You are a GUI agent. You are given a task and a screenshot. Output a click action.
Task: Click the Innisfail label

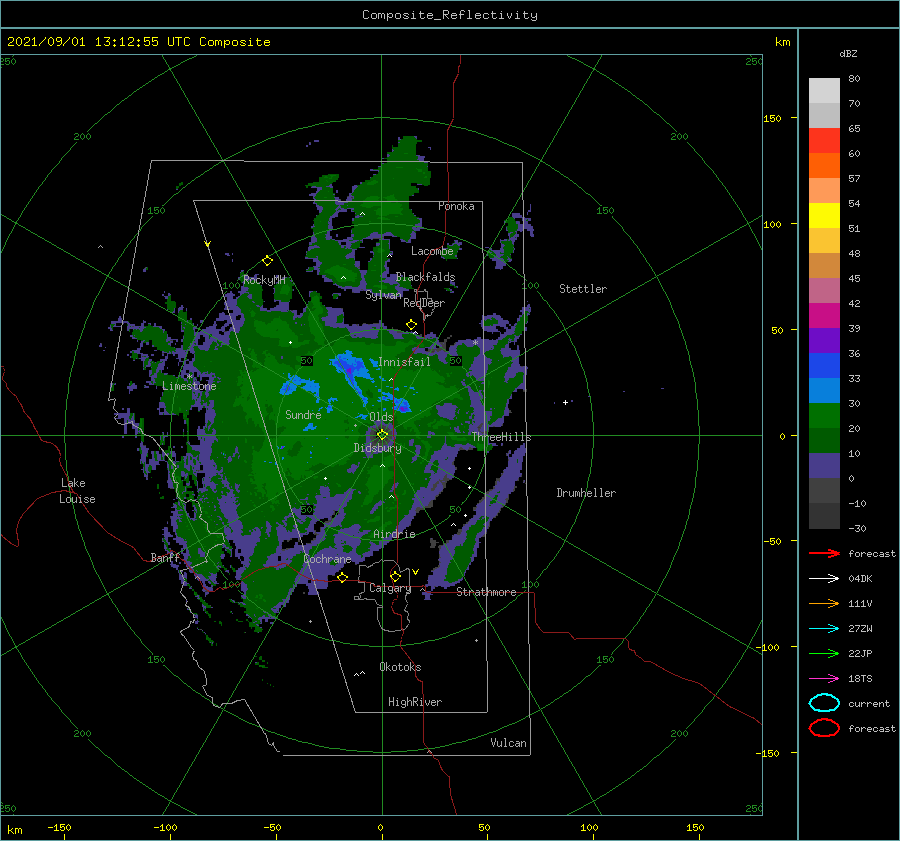(404, 362)
